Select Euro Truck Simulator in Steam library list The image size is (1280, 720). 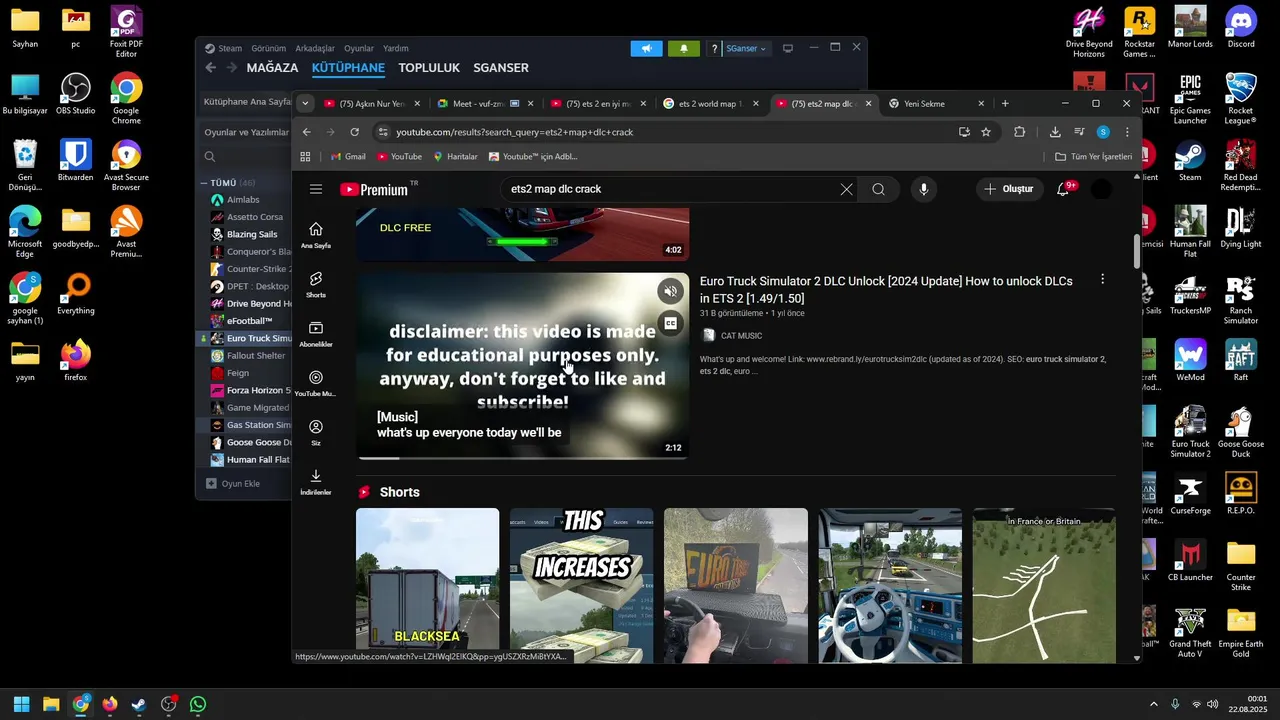pyautogui.click(x=251, y=338)
